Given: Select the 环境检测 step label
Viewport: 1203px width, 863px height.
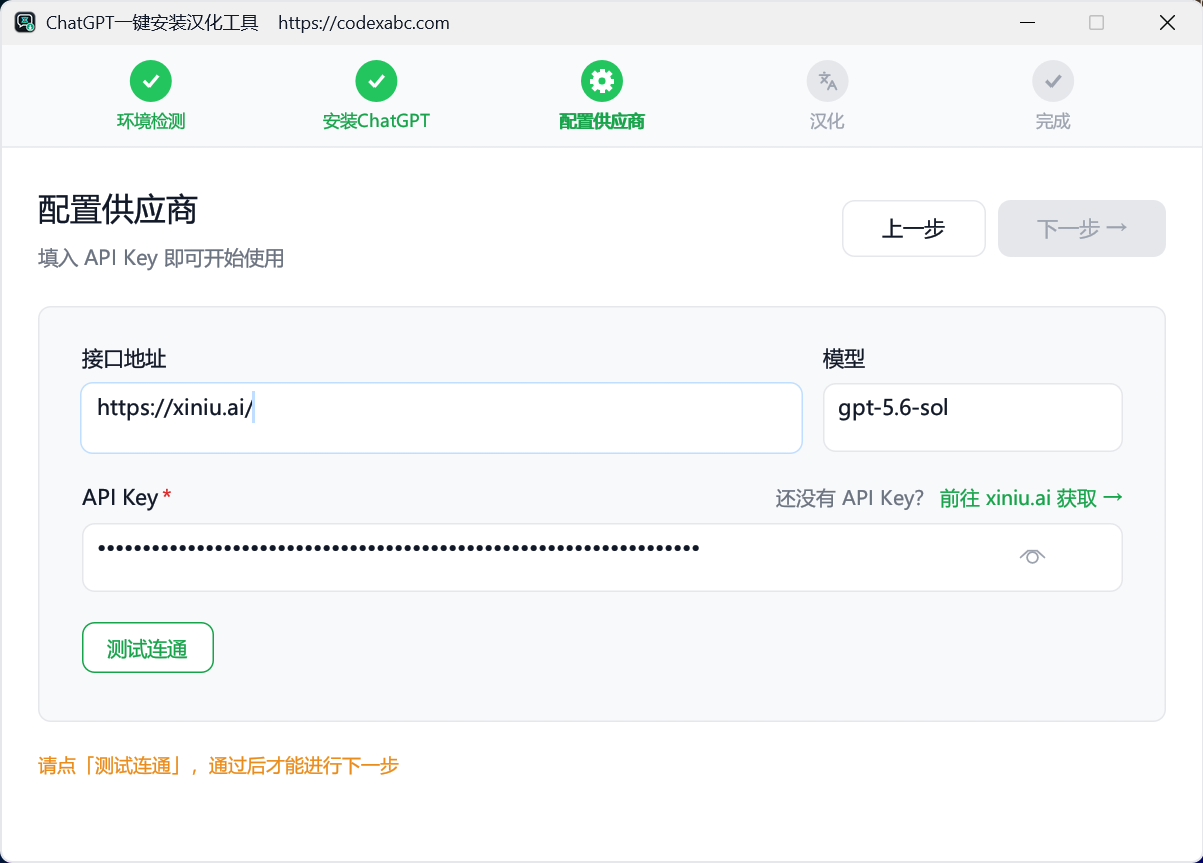Looking at the screenshot, I should (151, 121).
